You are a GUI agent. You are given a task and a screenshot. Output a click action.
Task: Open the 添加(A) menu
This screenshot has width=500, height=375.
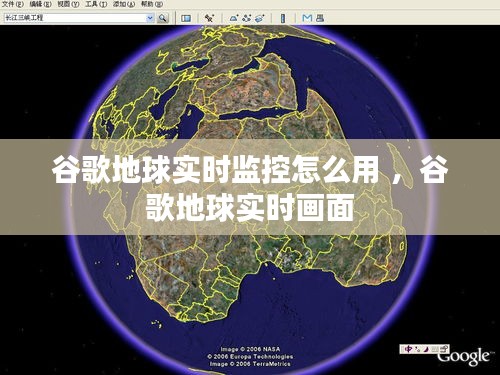[124, 4]
